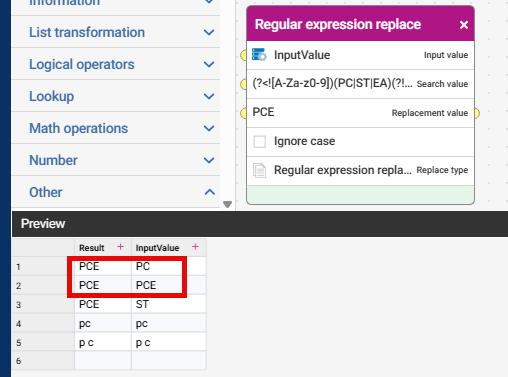The height and width of the screenshot is (377, 508).
Task: Click the Preview panel header
Action: tap(260, 224)
